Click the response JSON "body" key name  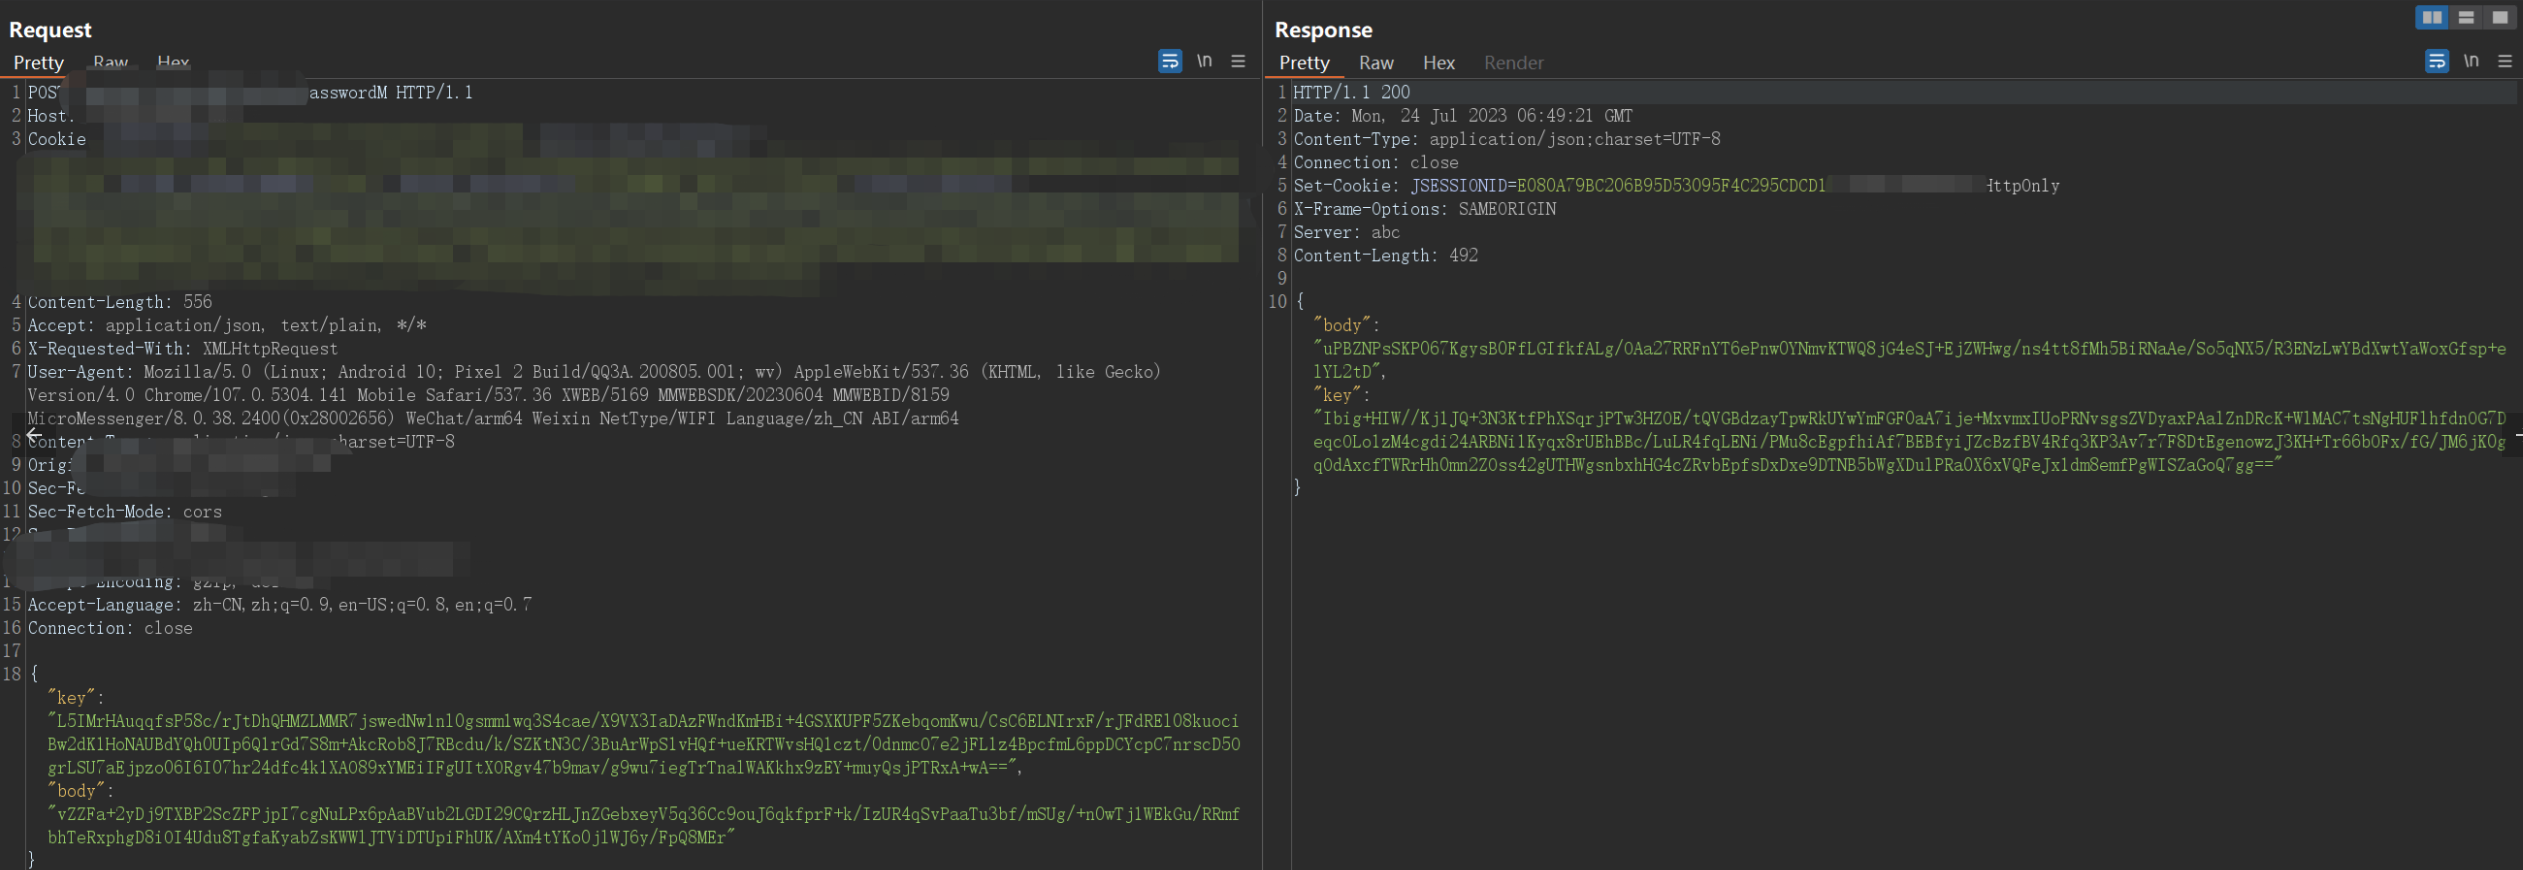[x=1341, y=325]
